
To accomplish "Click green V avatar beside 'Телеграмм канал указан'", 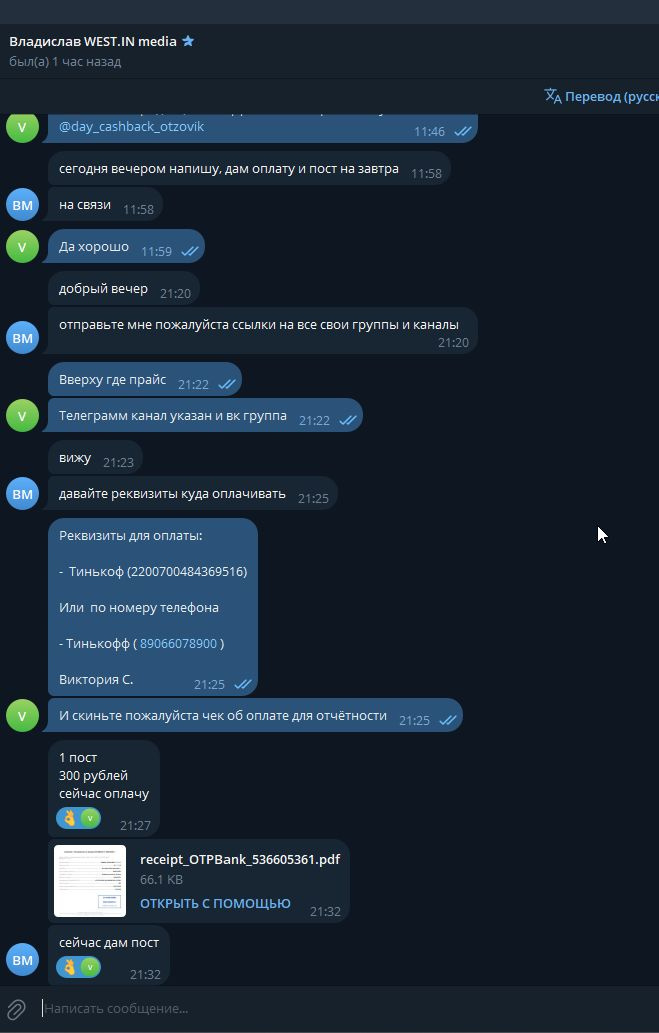I will [x=22, y=416].
